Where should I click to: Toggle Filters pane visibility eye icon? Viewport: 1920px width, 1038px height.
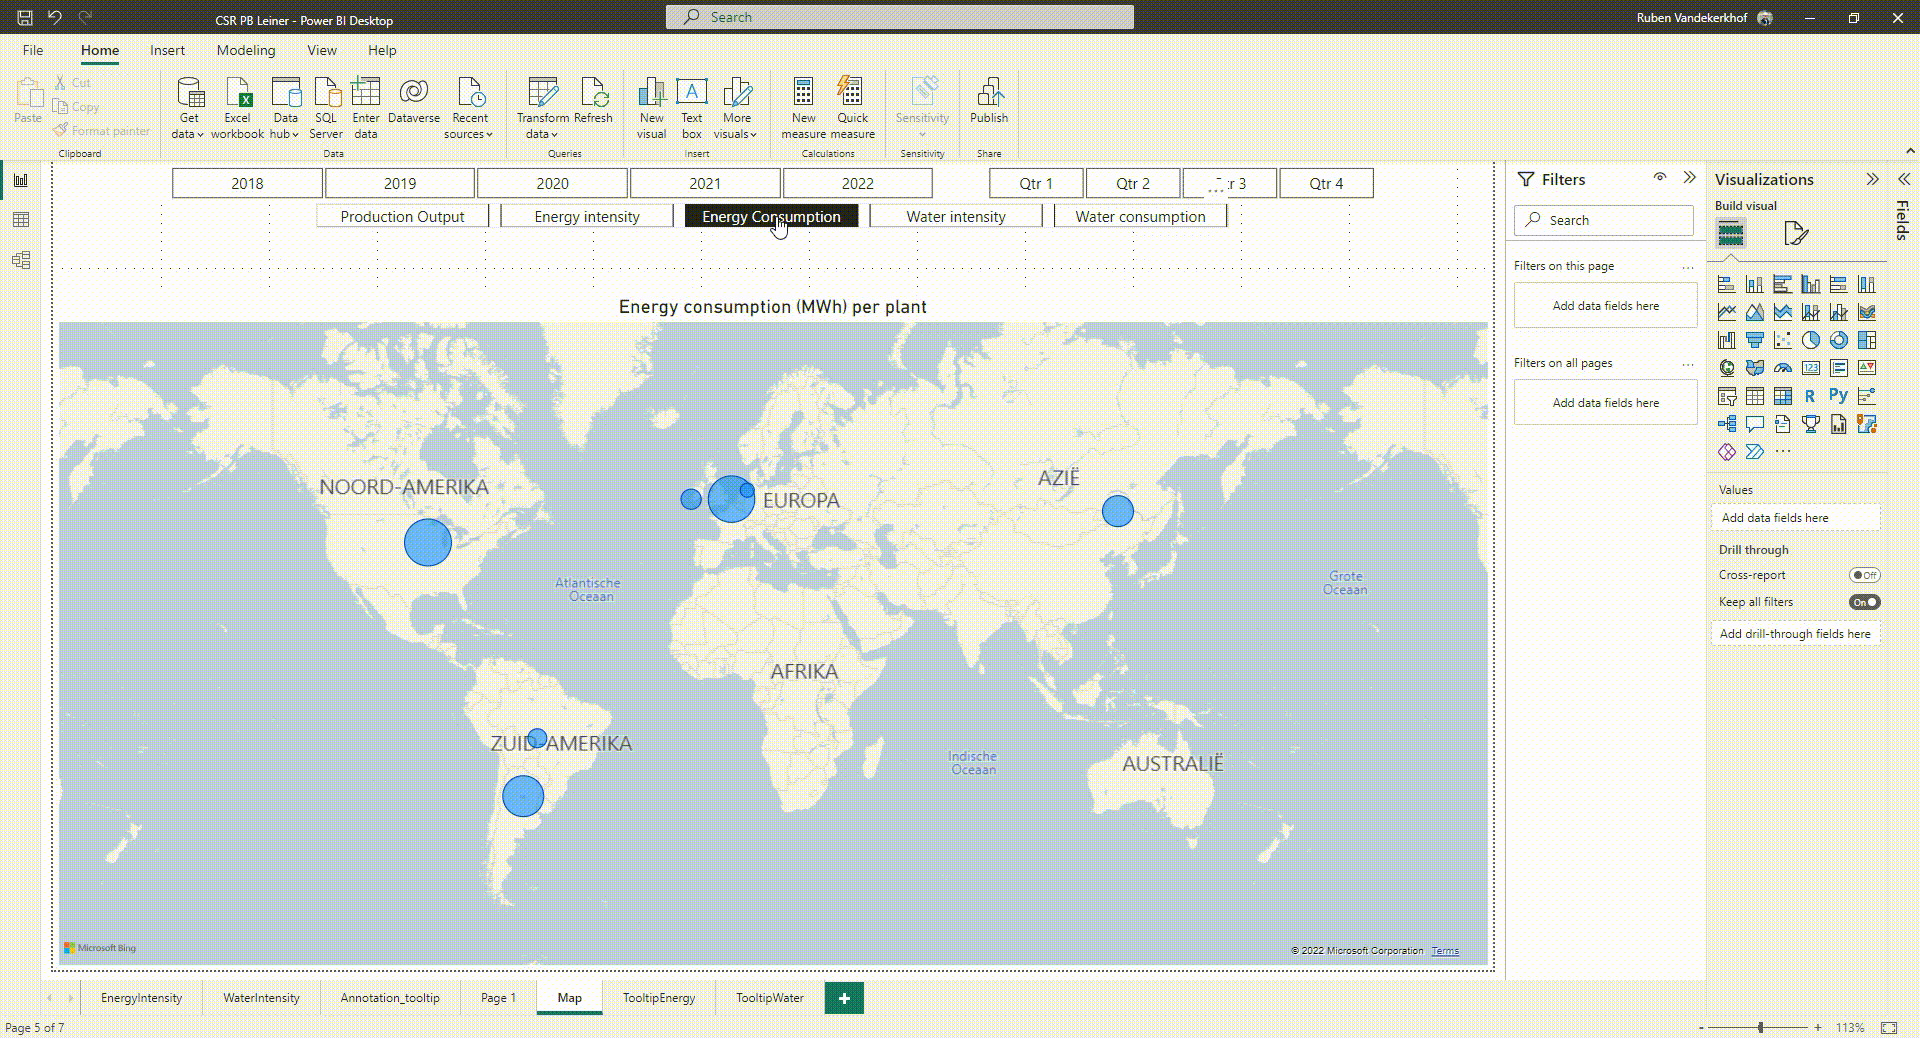[1660, 177]
